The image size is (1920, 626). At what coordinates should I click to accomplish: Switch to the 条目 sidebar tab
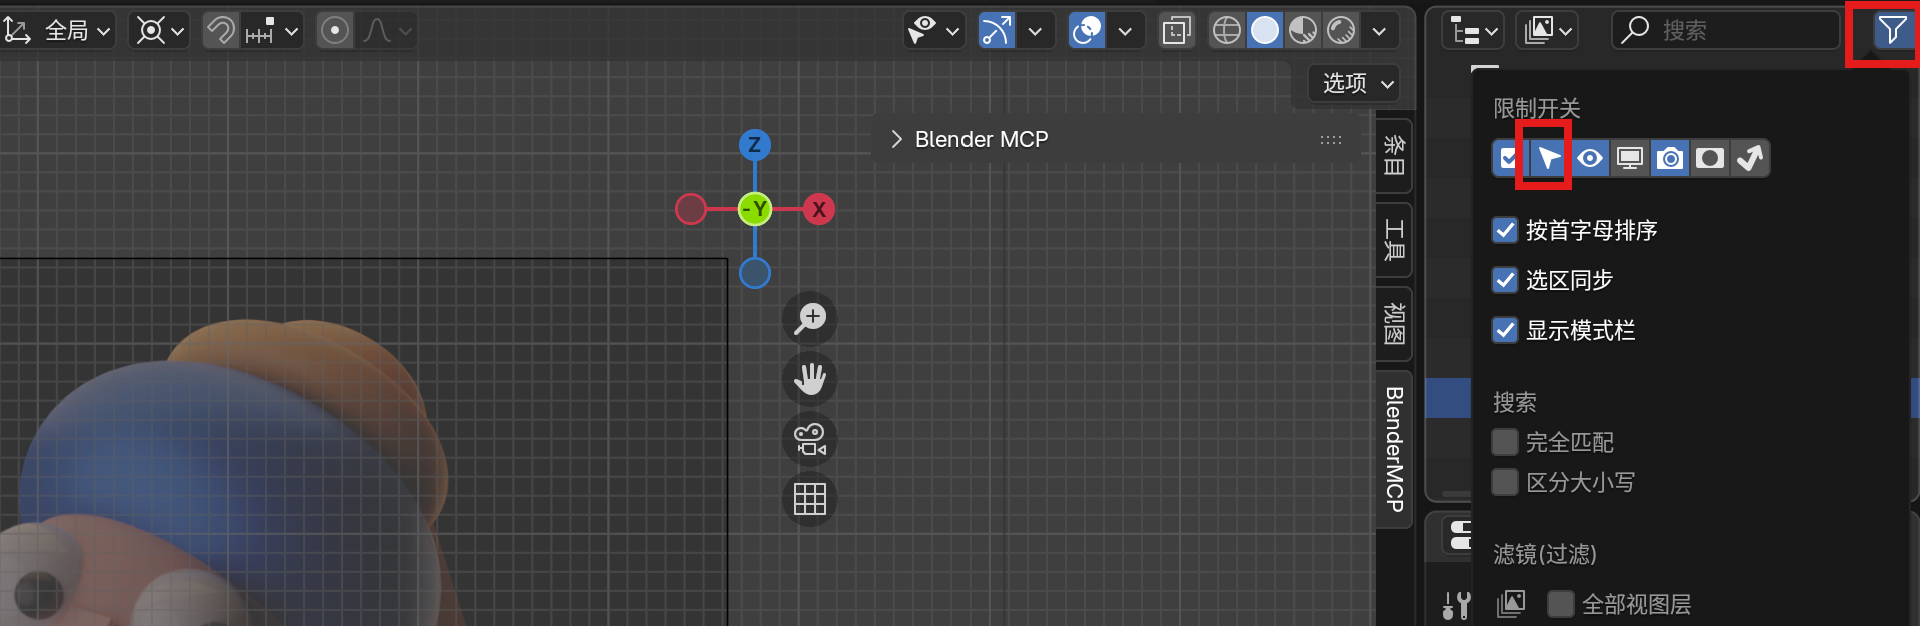(x=1394, y=155)
